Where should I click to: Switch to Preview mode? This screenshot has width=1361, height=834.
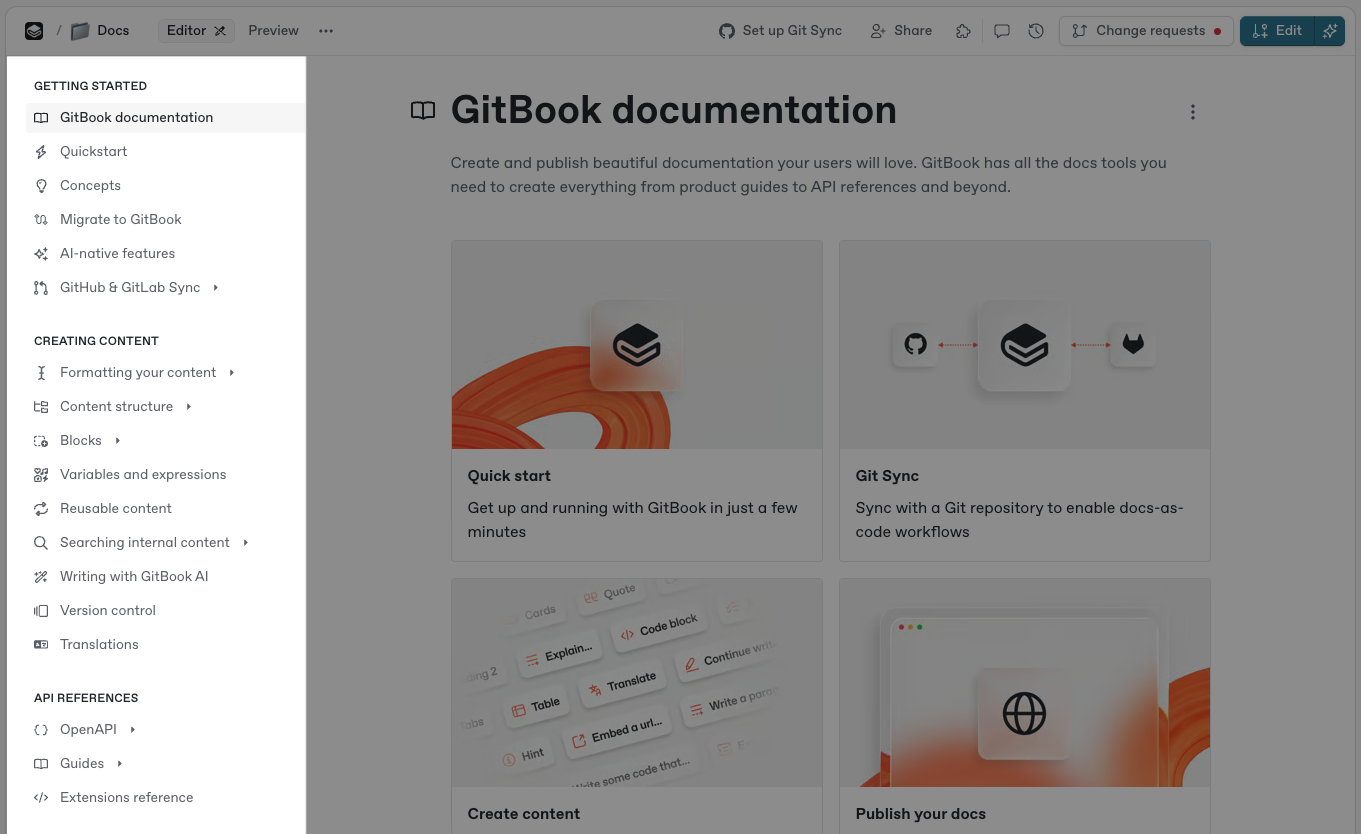[273, 31]
